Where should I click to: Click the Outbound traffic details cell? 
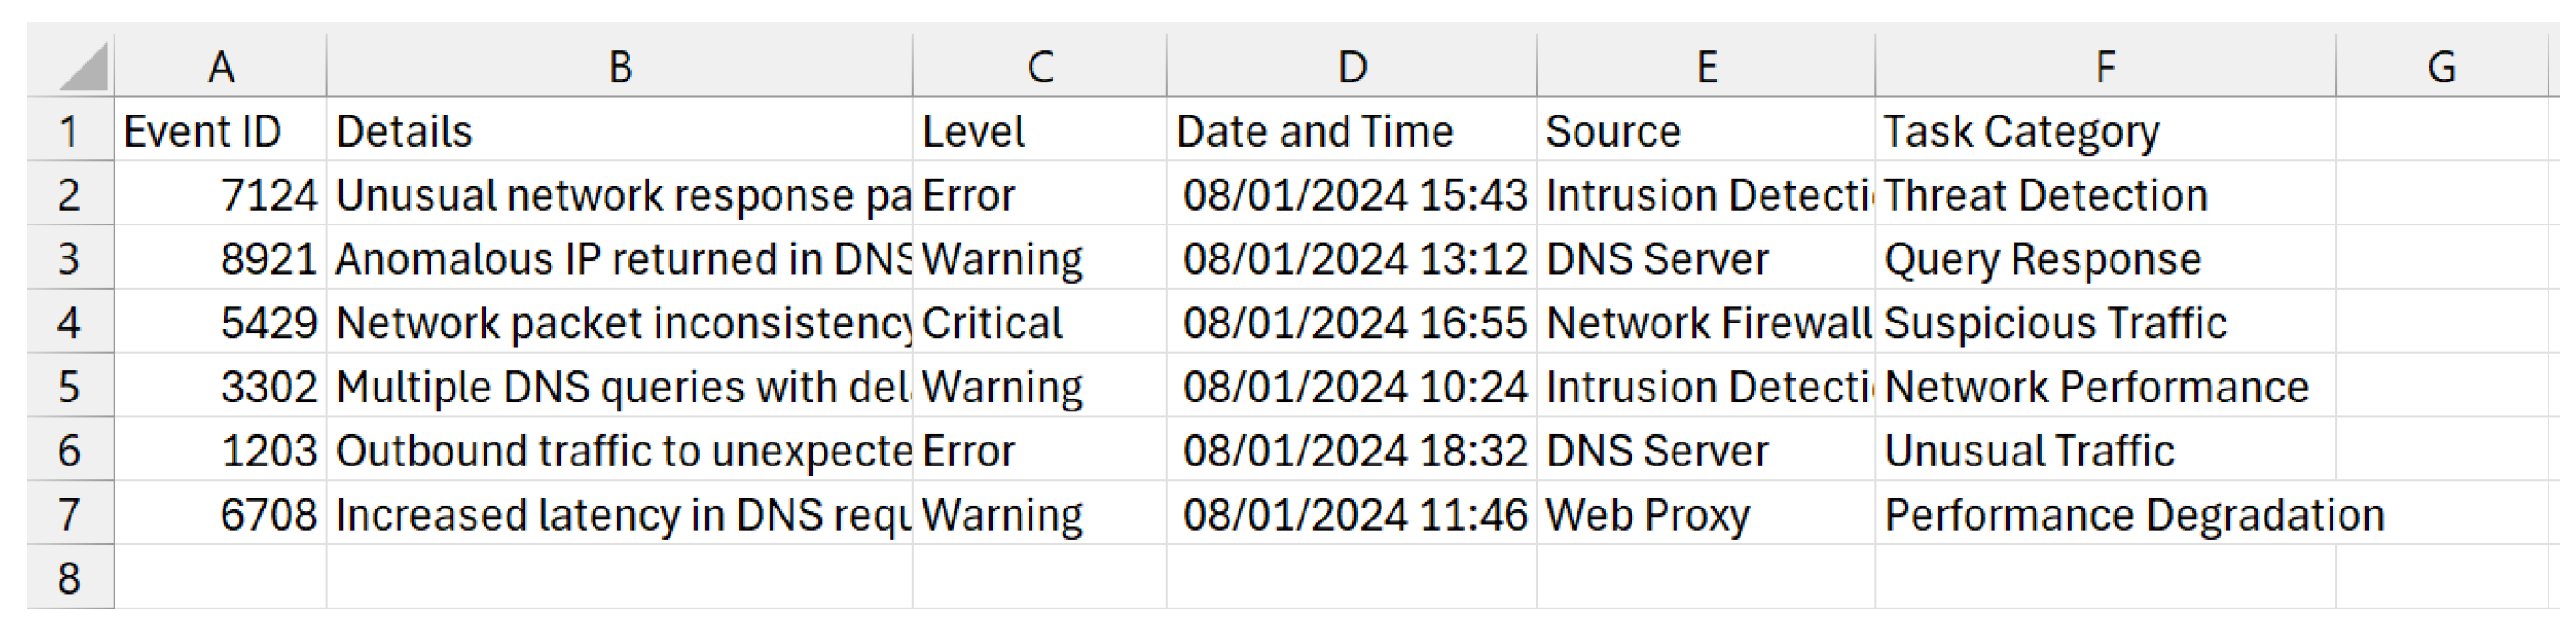(x=620, y=451)
